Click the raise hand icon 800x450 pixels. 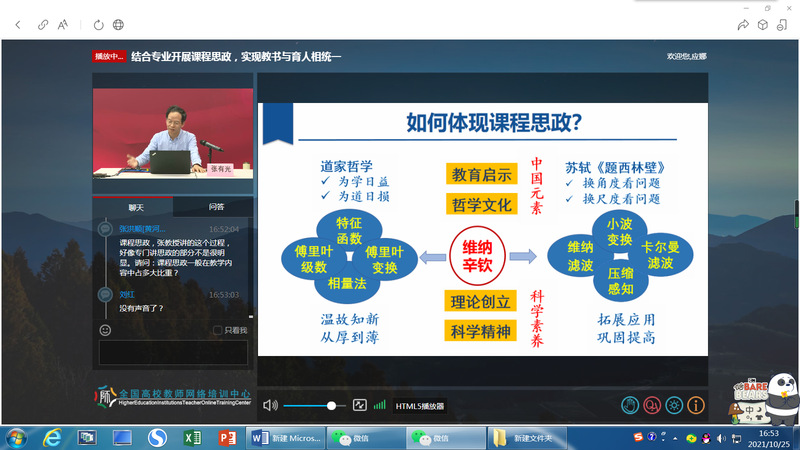(x=630, y=405)
